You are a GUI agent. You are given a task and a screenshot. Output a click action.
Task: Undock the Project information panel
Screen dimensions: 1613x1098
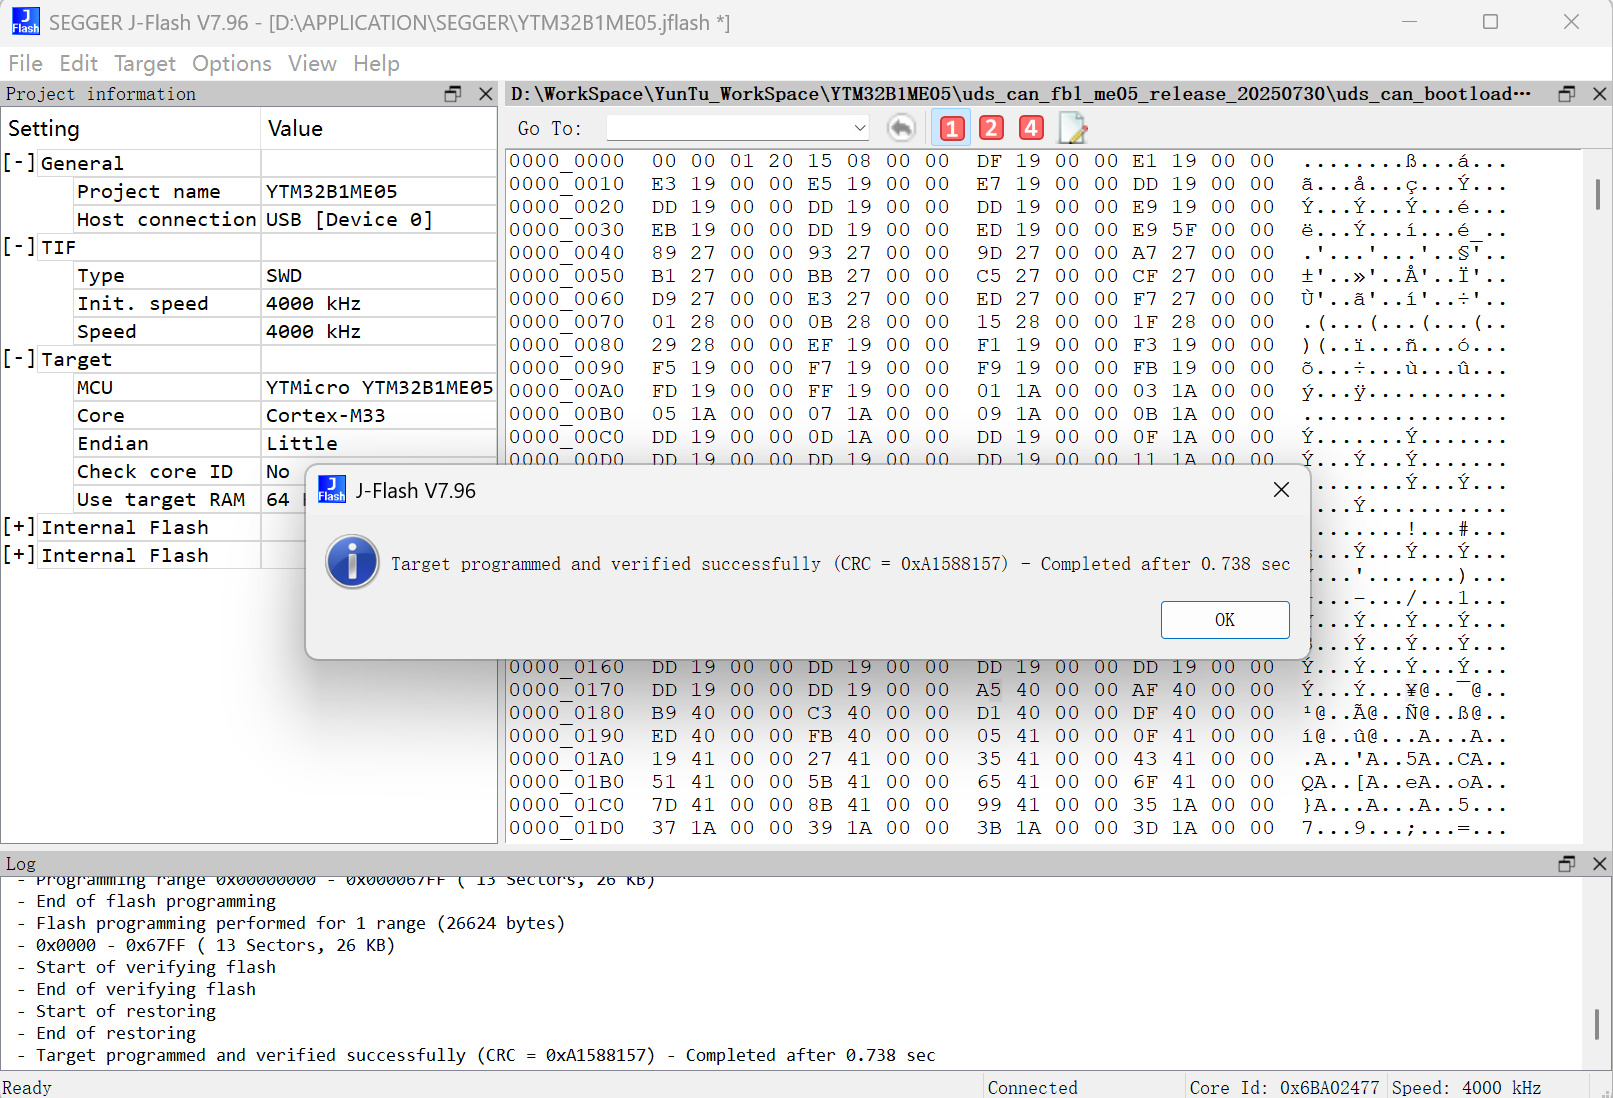[x=453, y=94]
